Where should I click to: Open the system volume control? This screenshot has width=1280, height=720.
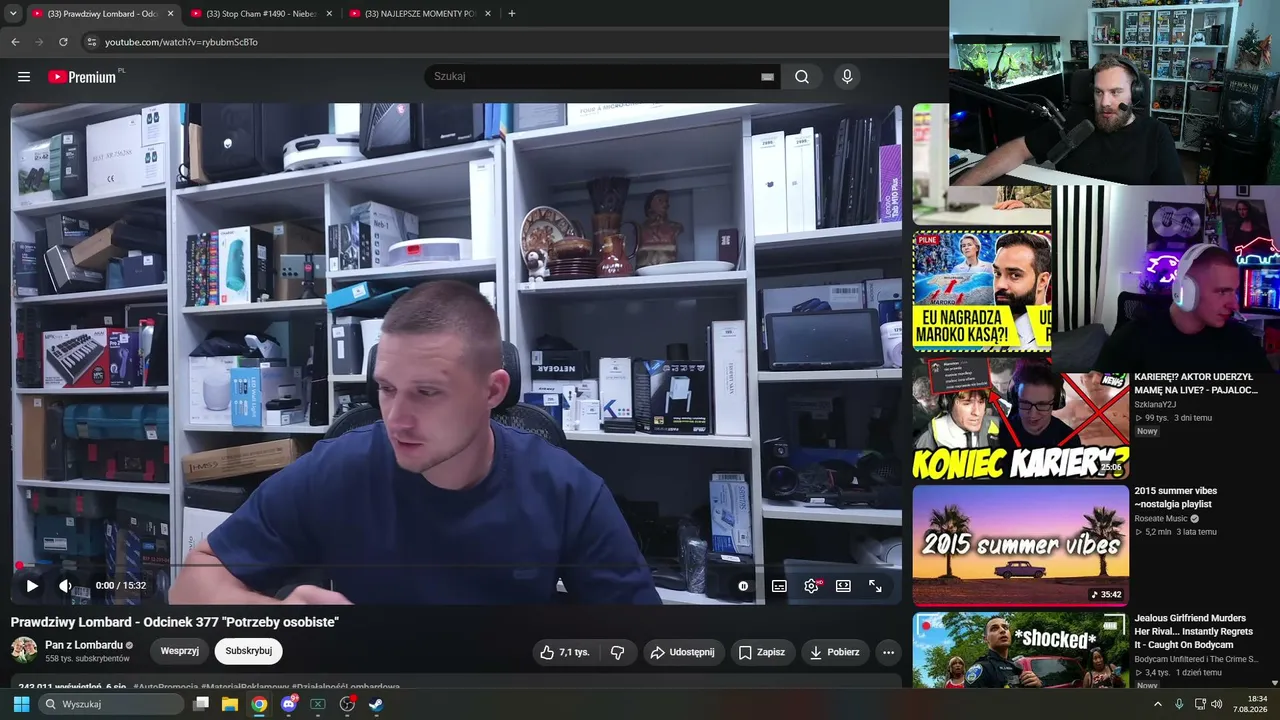(x=1217, y=704)
